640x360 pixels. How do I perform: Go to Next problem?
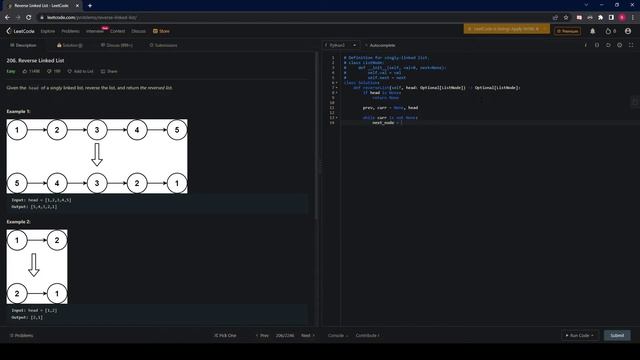tap(308, 336)
